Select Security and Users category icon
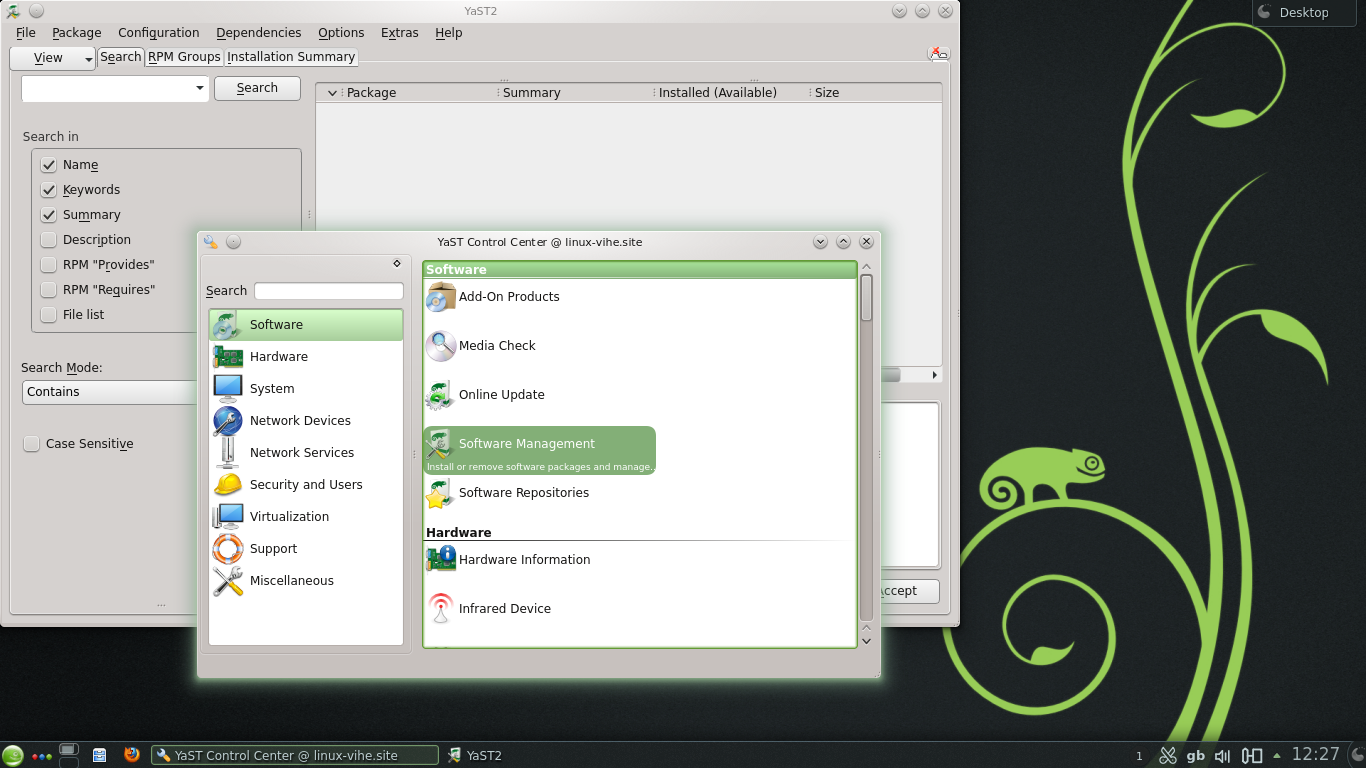This screenshot has height=768, width=1366. click(x=228, y=485)
